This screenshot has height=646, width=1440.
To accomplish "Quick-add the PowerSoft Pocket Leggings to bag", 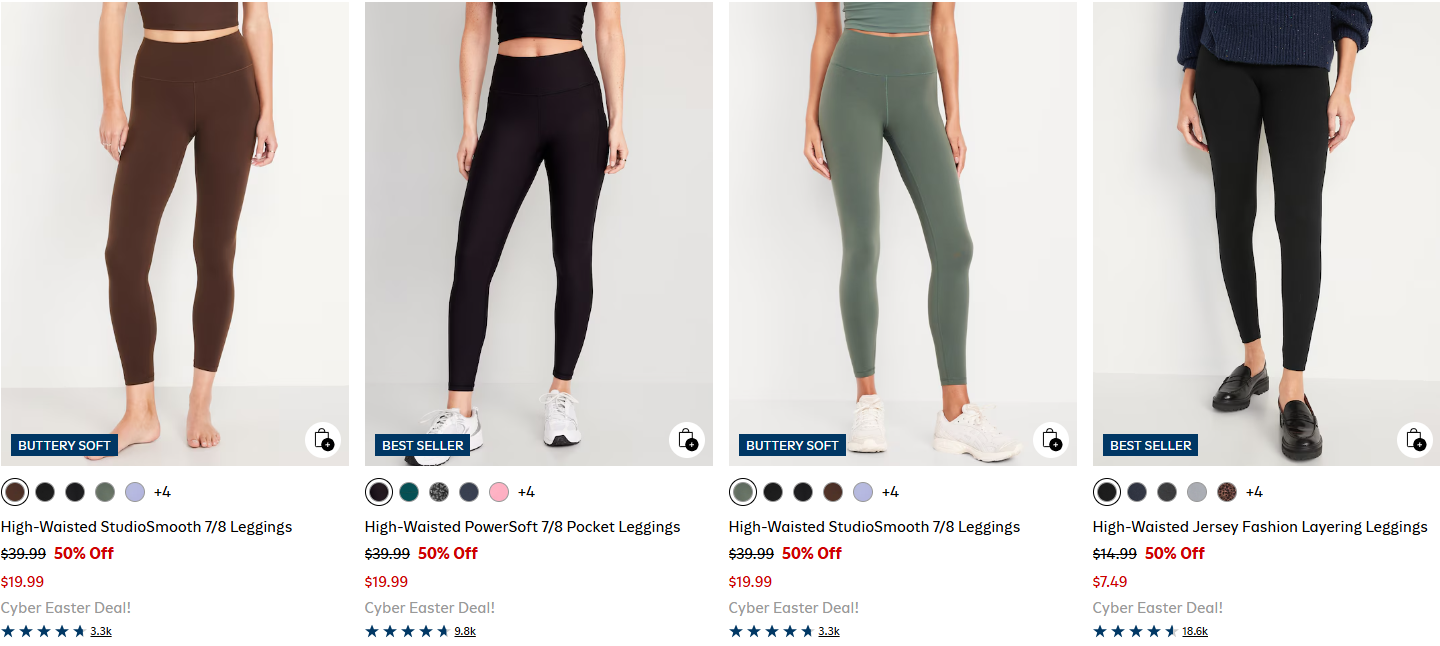I will 687,440.
